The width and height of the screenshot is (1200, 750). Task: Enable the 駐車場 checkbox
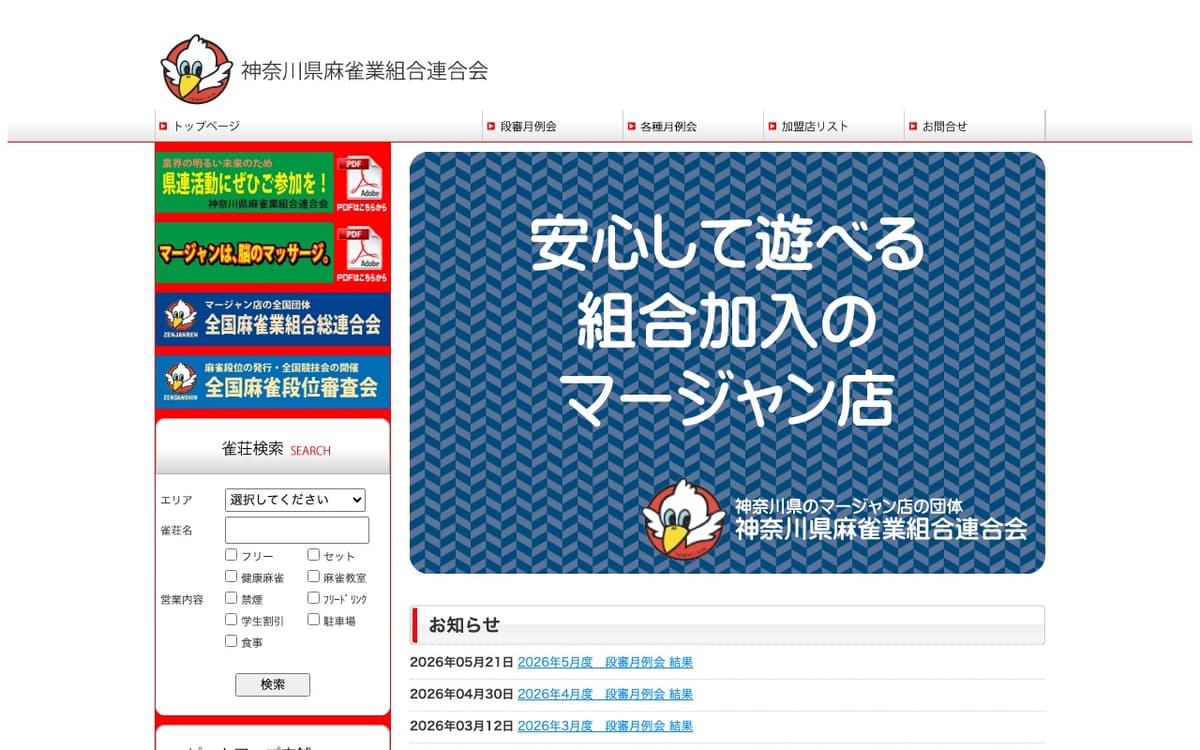(313, 619)
